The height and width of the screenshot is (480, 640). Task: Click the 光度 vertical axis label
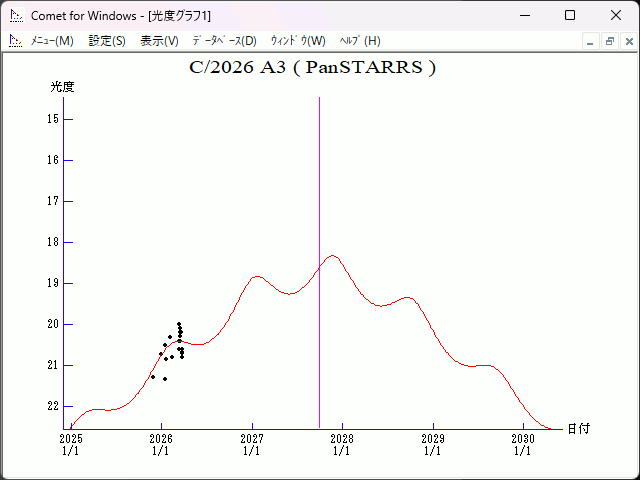point(62,87)
